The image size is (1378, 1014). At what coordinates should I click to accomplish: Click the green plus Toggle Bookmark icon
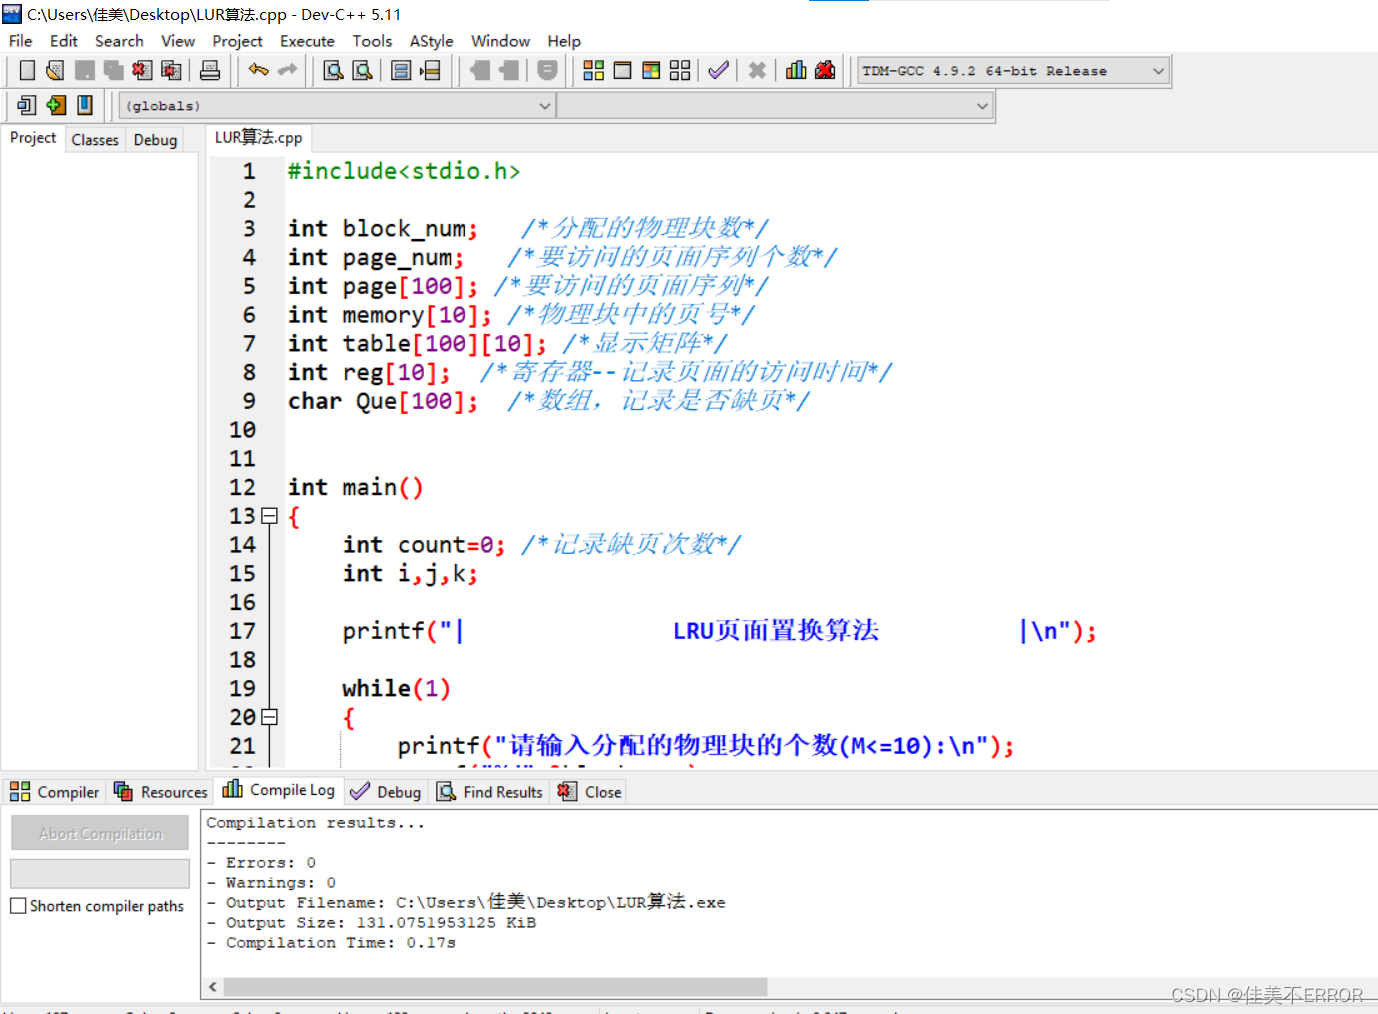pyautogui.click(x=56, y=104)
